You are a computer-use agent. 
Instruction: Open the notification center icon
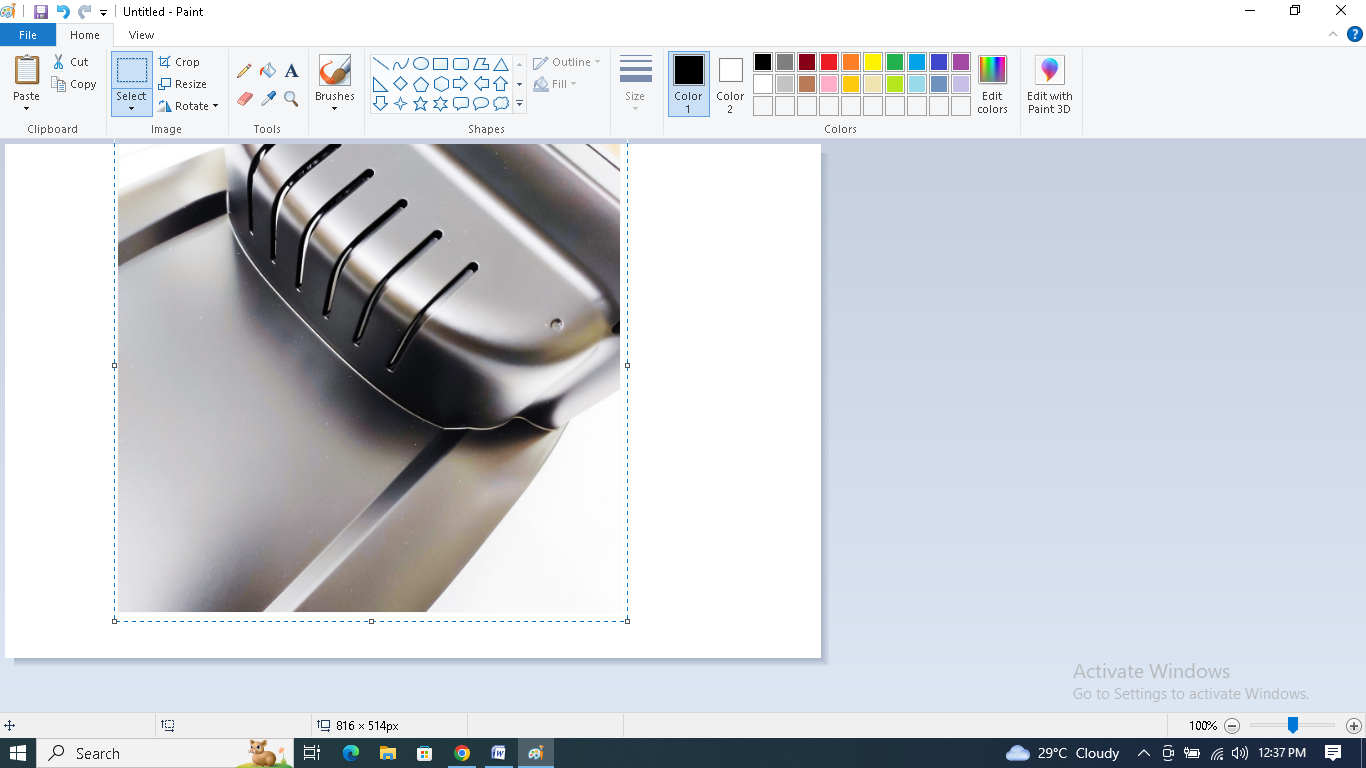1333,753
